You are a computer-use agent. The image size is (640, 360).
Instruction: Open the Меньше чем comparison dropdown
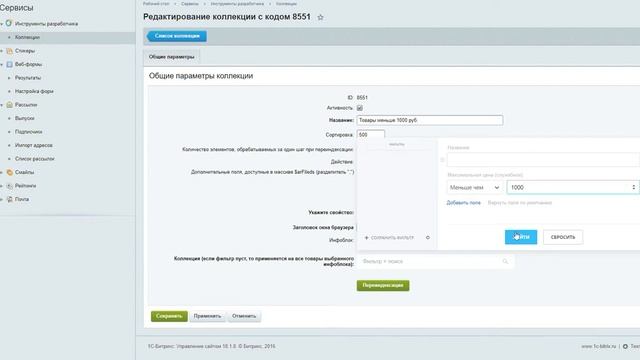point(475,187)
